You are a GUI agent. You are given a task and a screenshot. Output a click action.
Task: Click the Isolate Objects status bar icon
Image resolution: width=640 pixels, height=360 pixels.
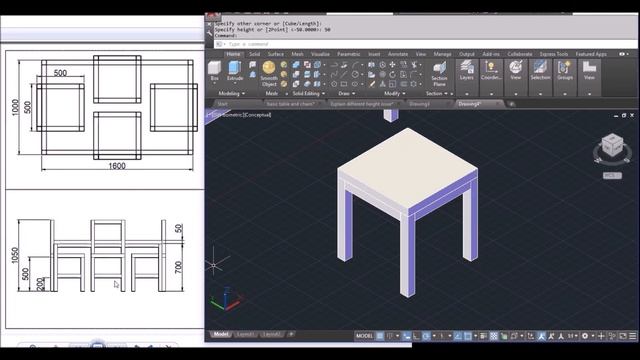coord(612,336)
